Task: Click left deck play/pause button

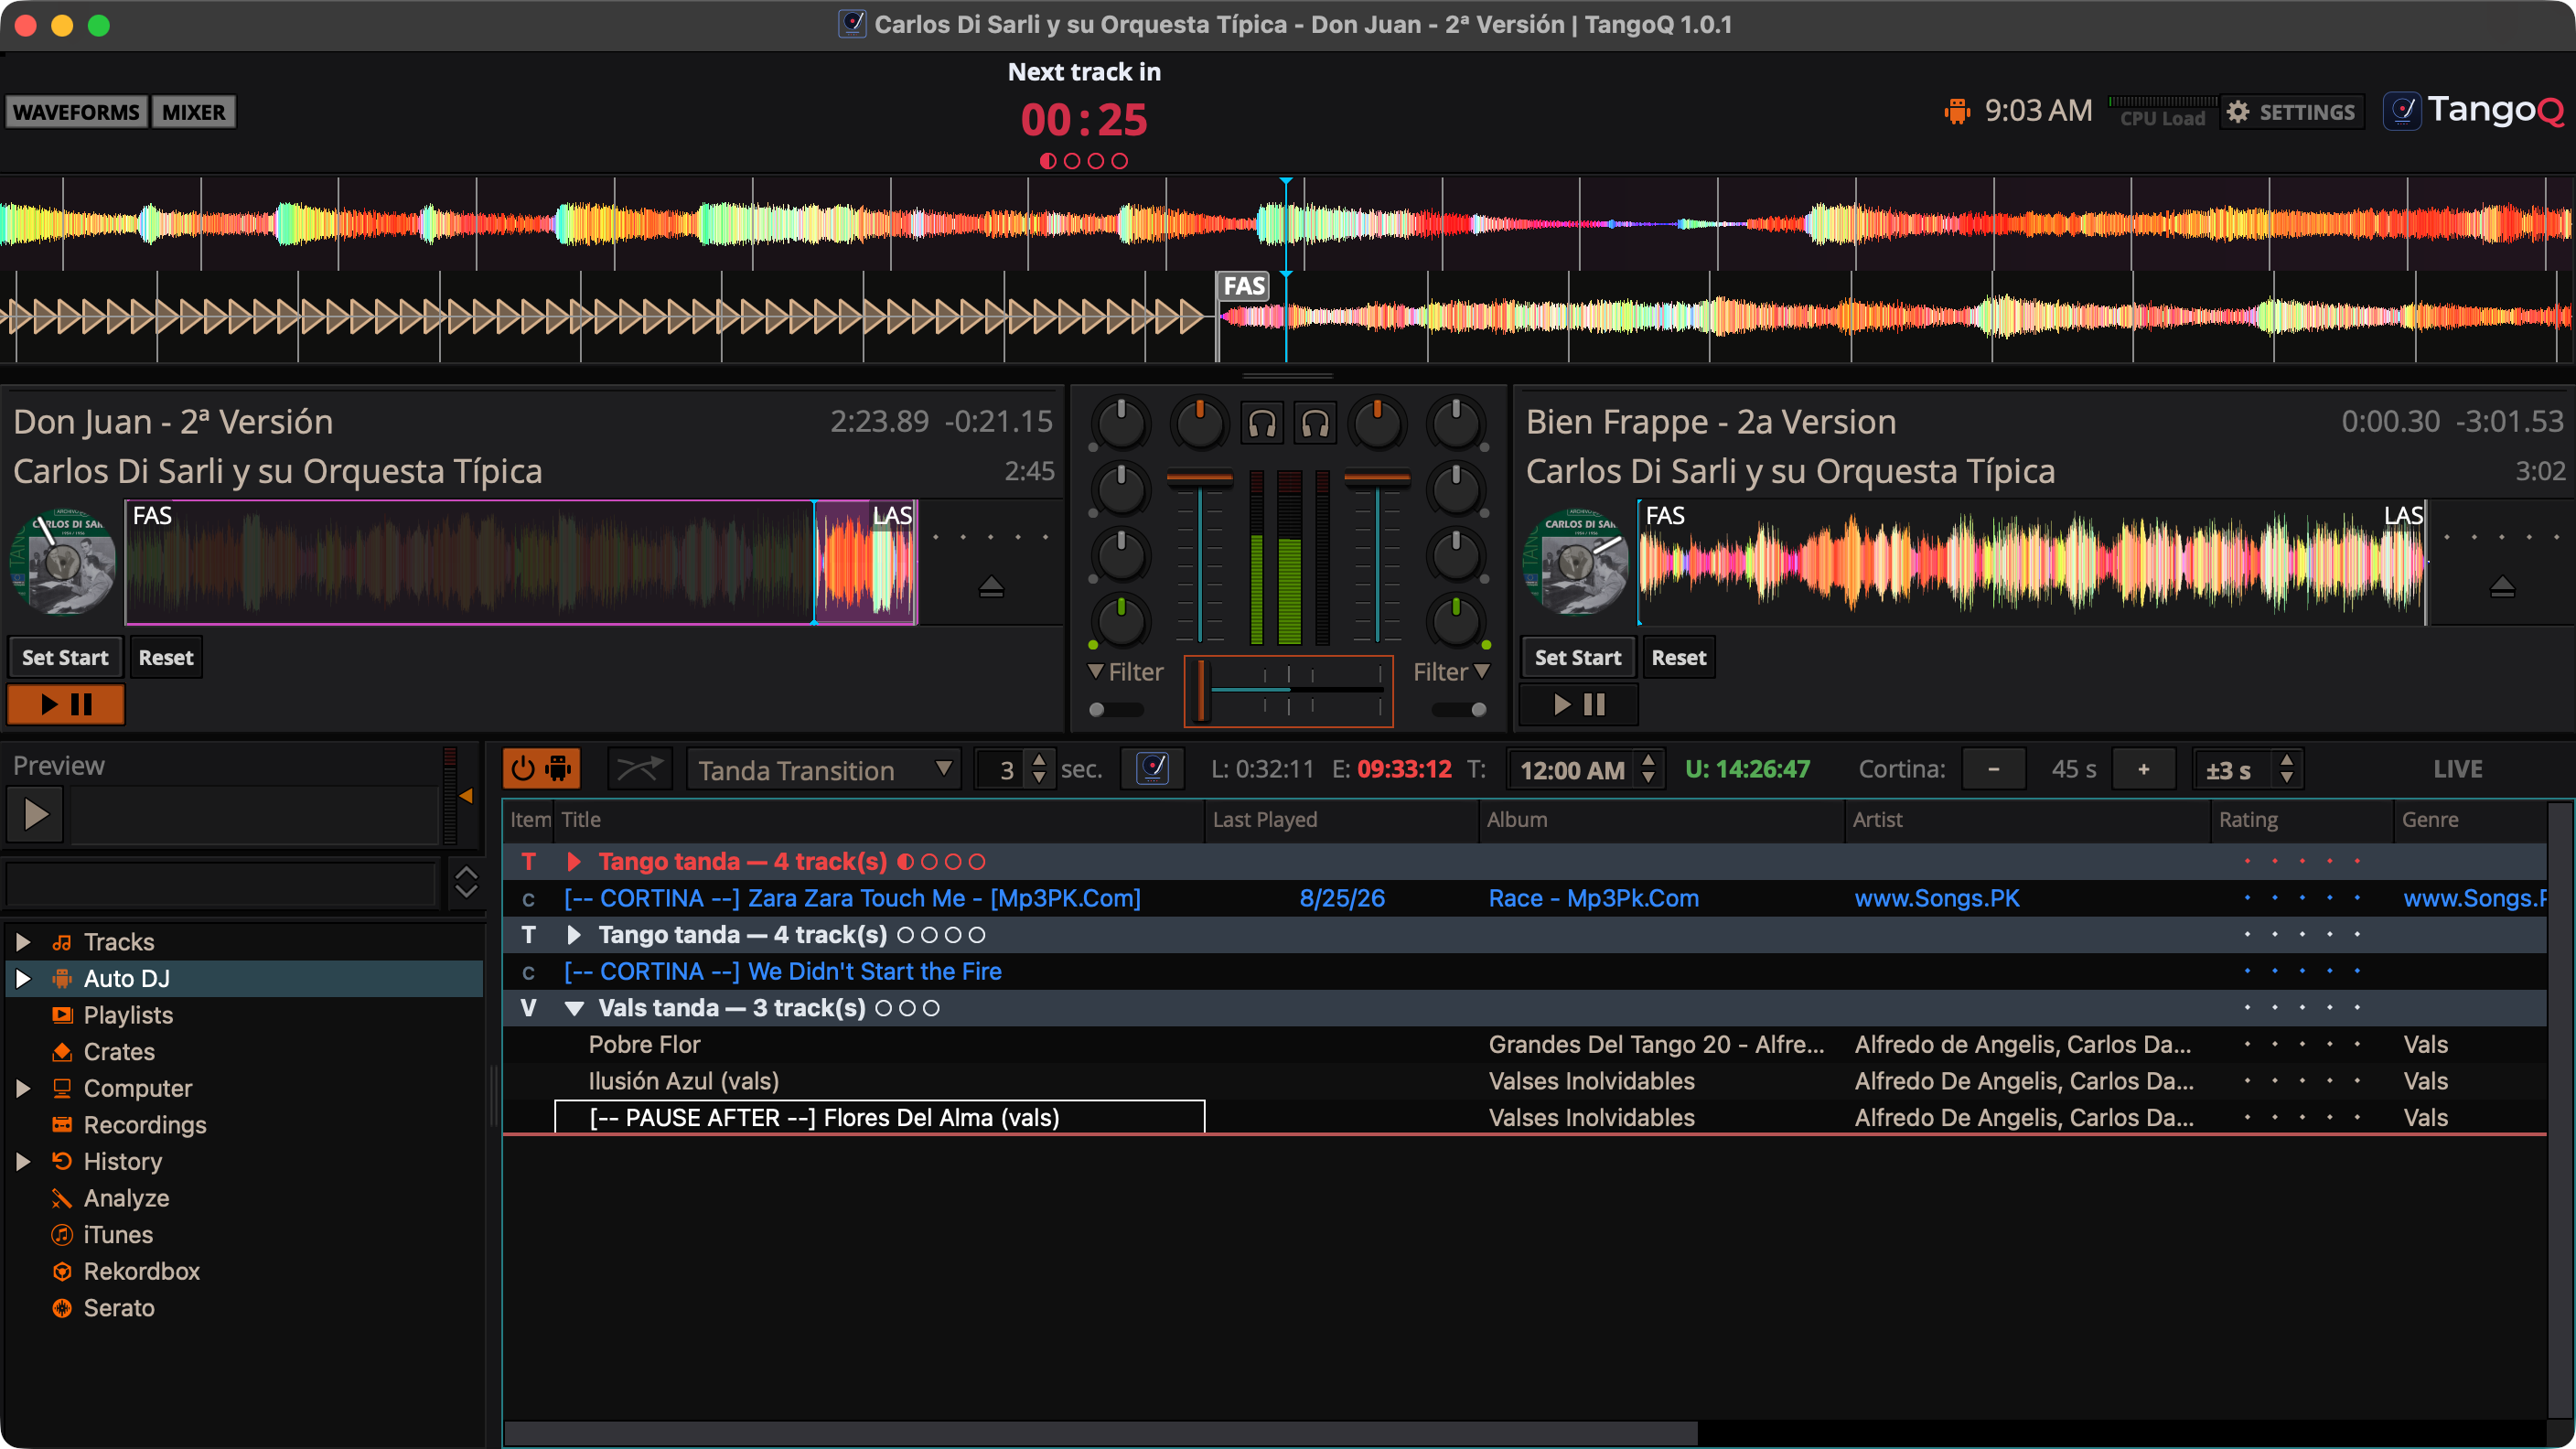Action: [66, 704]
